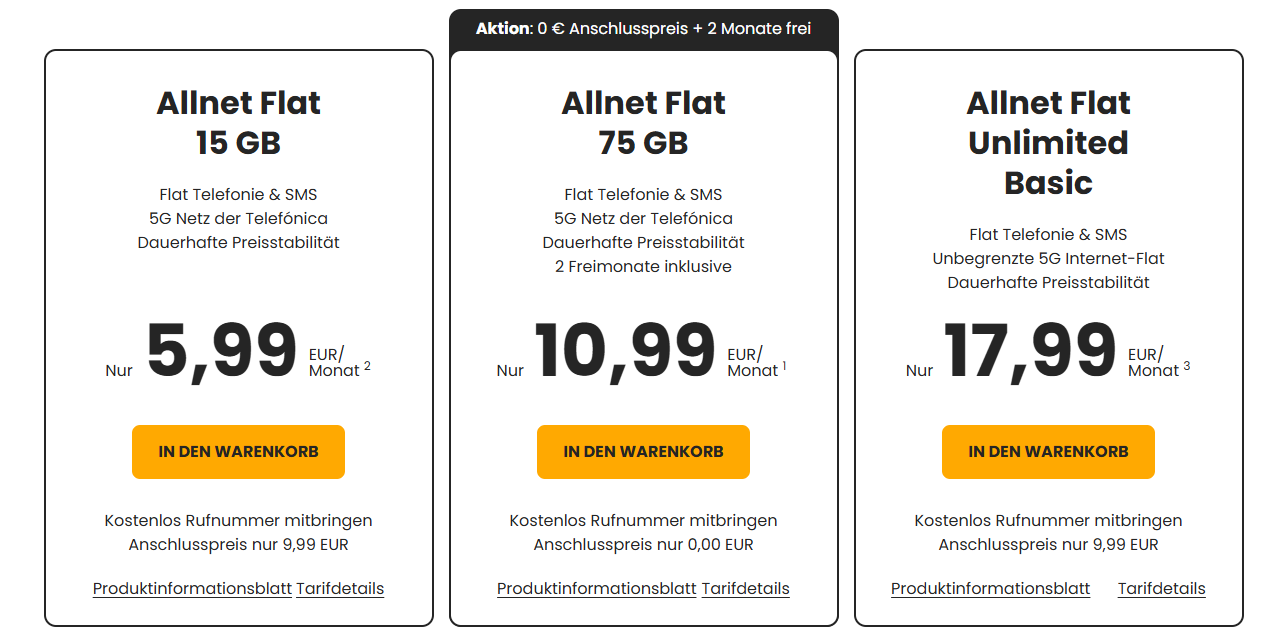The width and height of the screenshot is (1288, 637).
Task: Open Produktinformationsblatt for the 15 GB plan
Action: click(192, 589)
